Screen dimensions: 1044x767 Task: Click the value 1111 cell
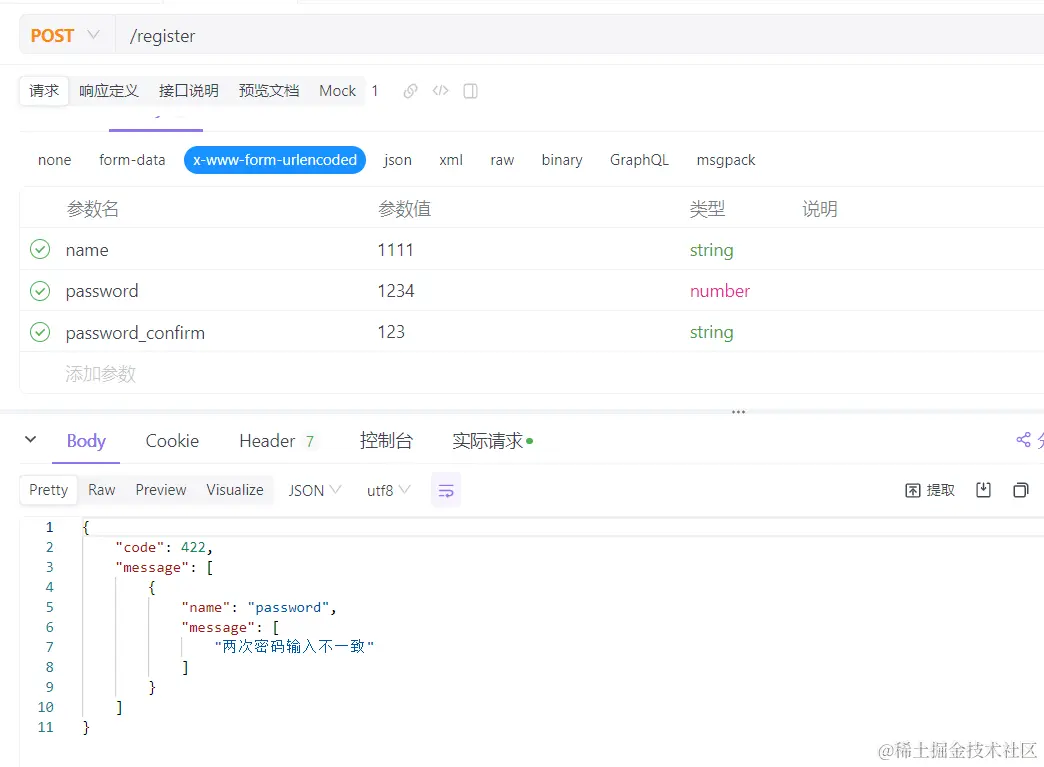tap(395, 250)
